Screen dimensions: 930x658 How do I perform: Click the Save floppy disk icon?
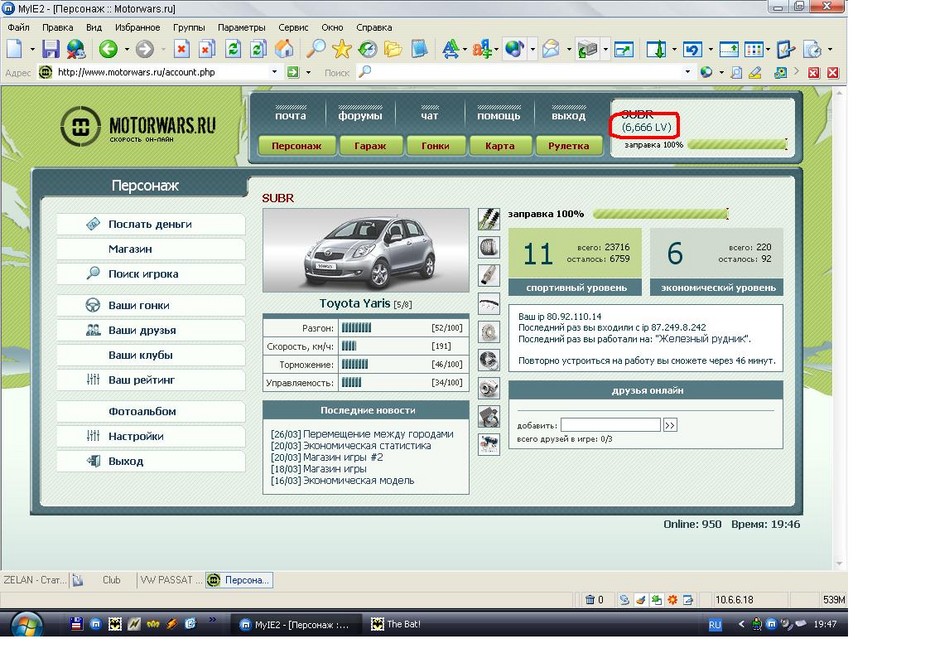(51, 49)
